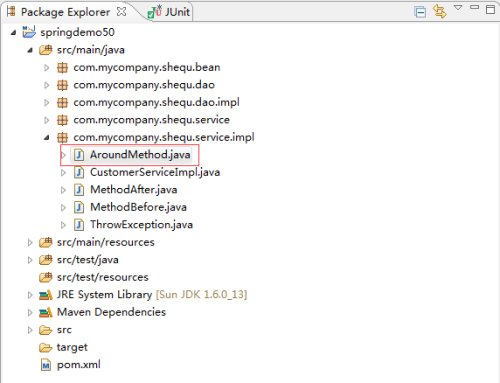Image resolution: width=500 pixels, height=383 pixels.
Task: Click the pom.xml Maven file icon
Action: click(46, 365)
